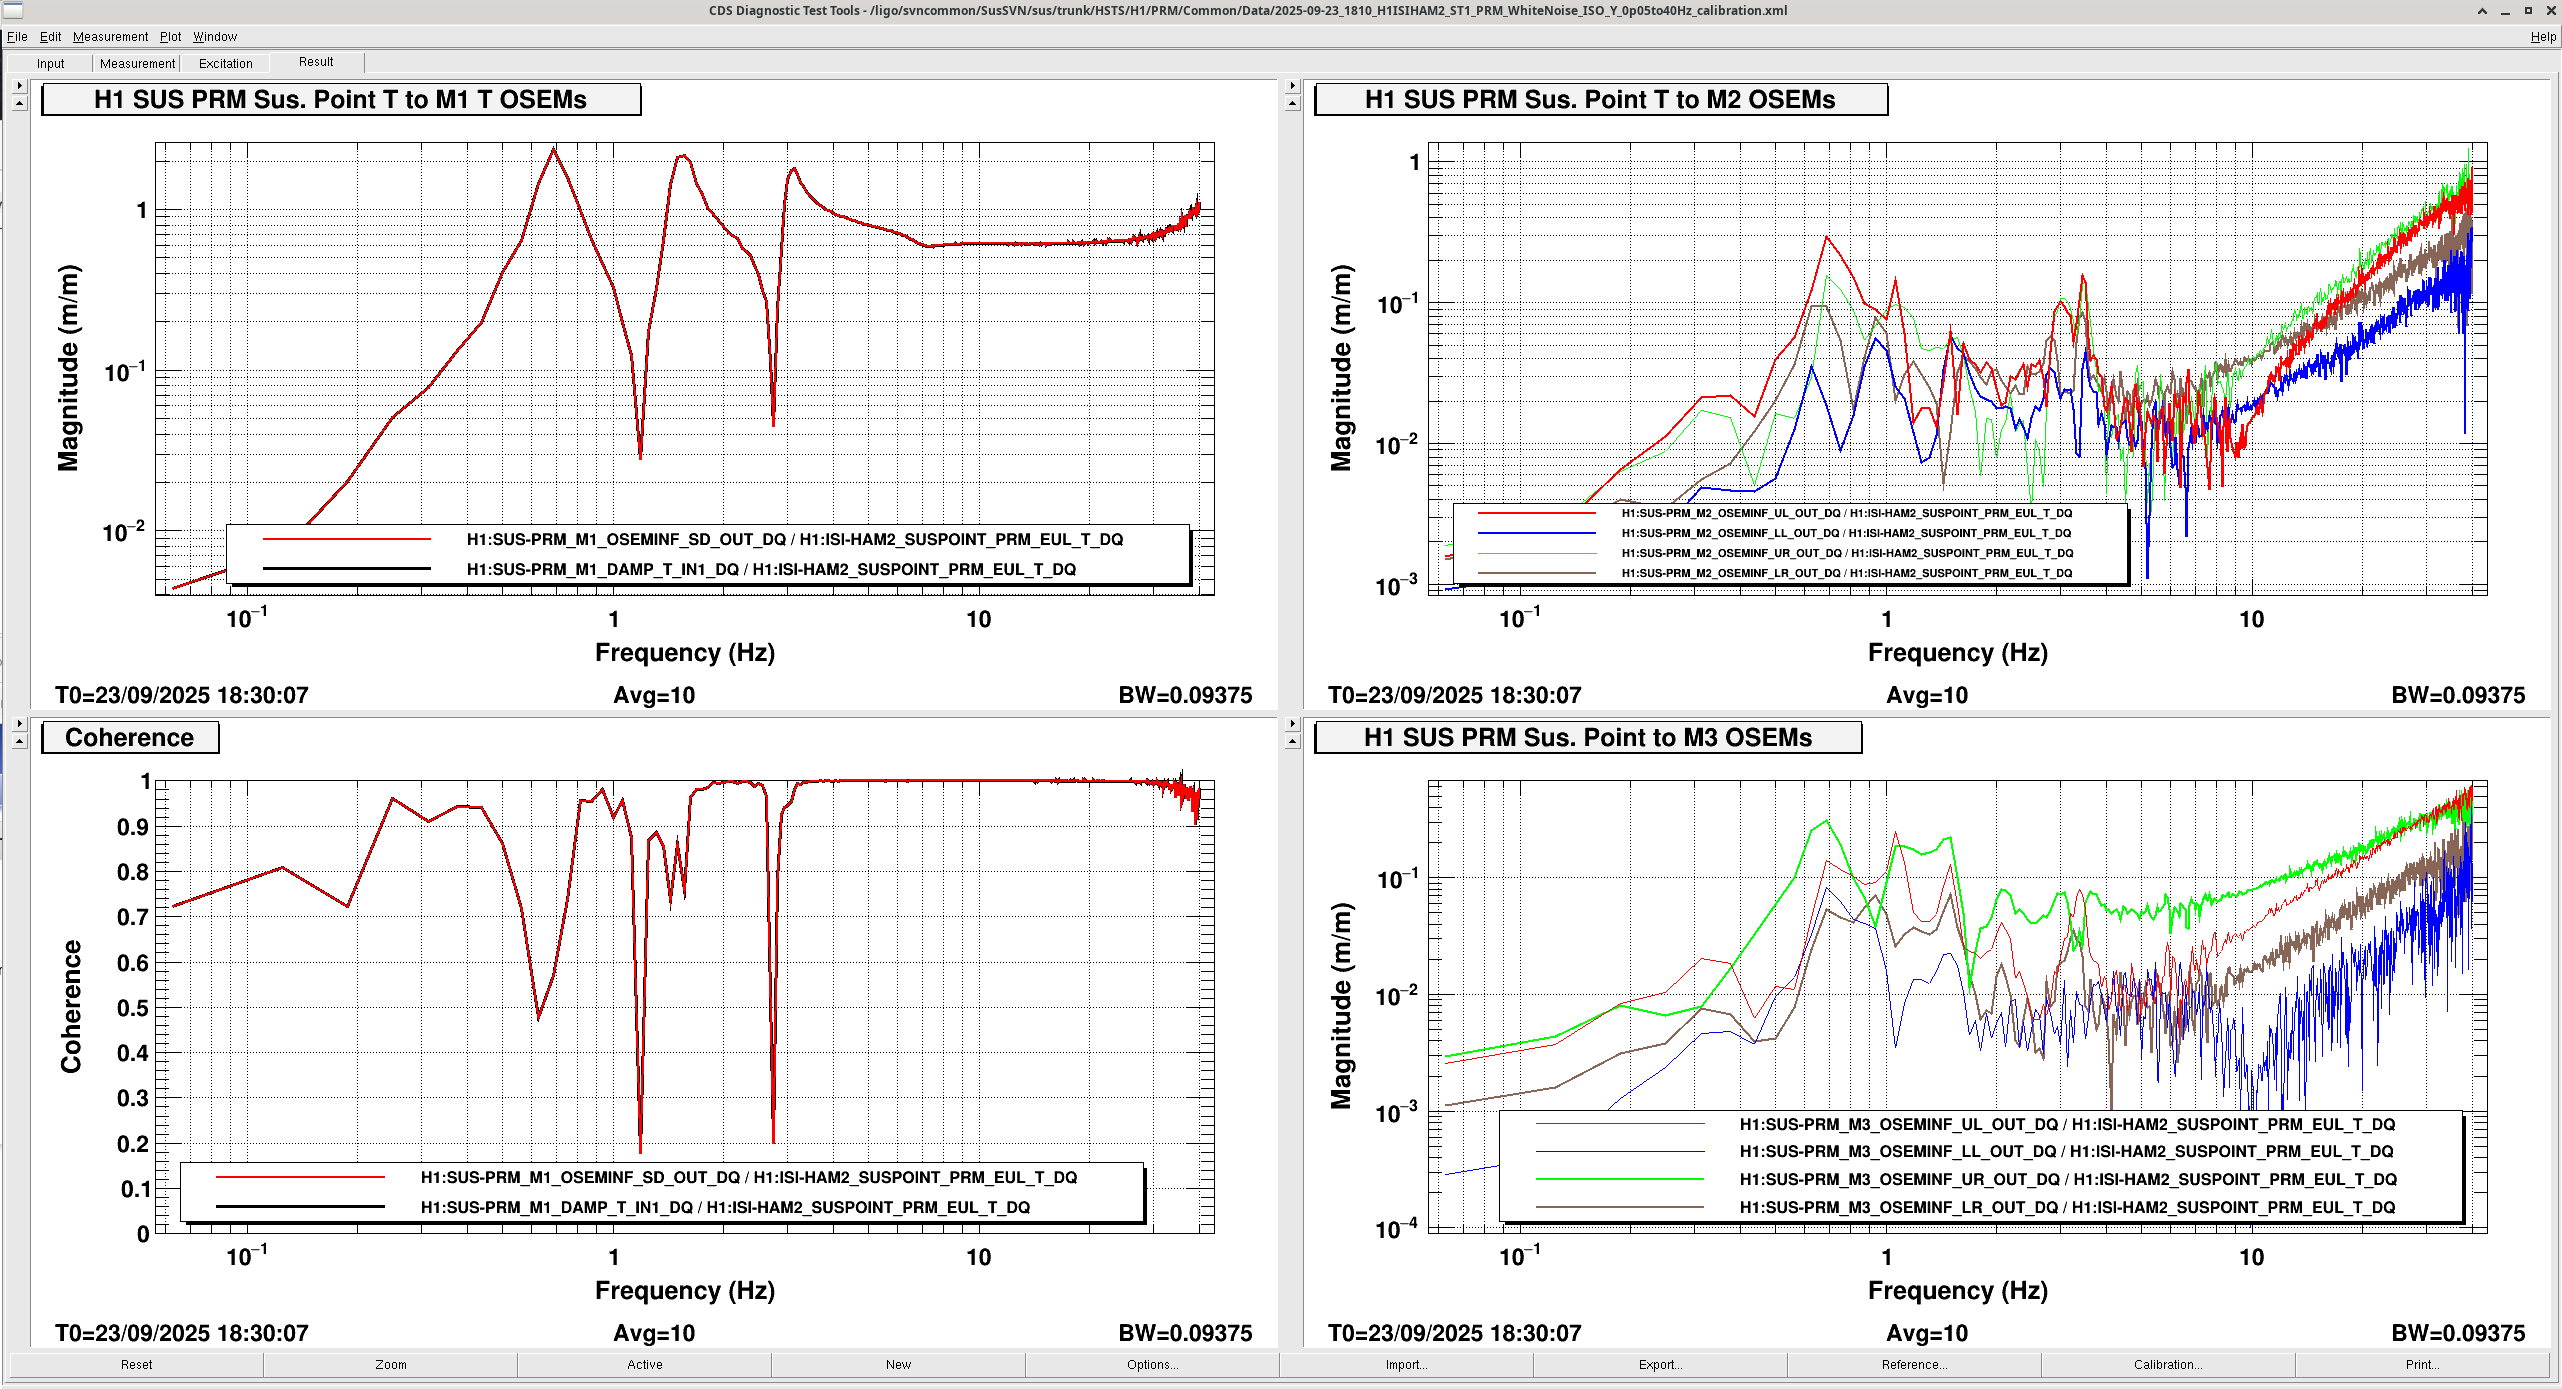Click red M2 UL legend line swatch

[1536, 513]
